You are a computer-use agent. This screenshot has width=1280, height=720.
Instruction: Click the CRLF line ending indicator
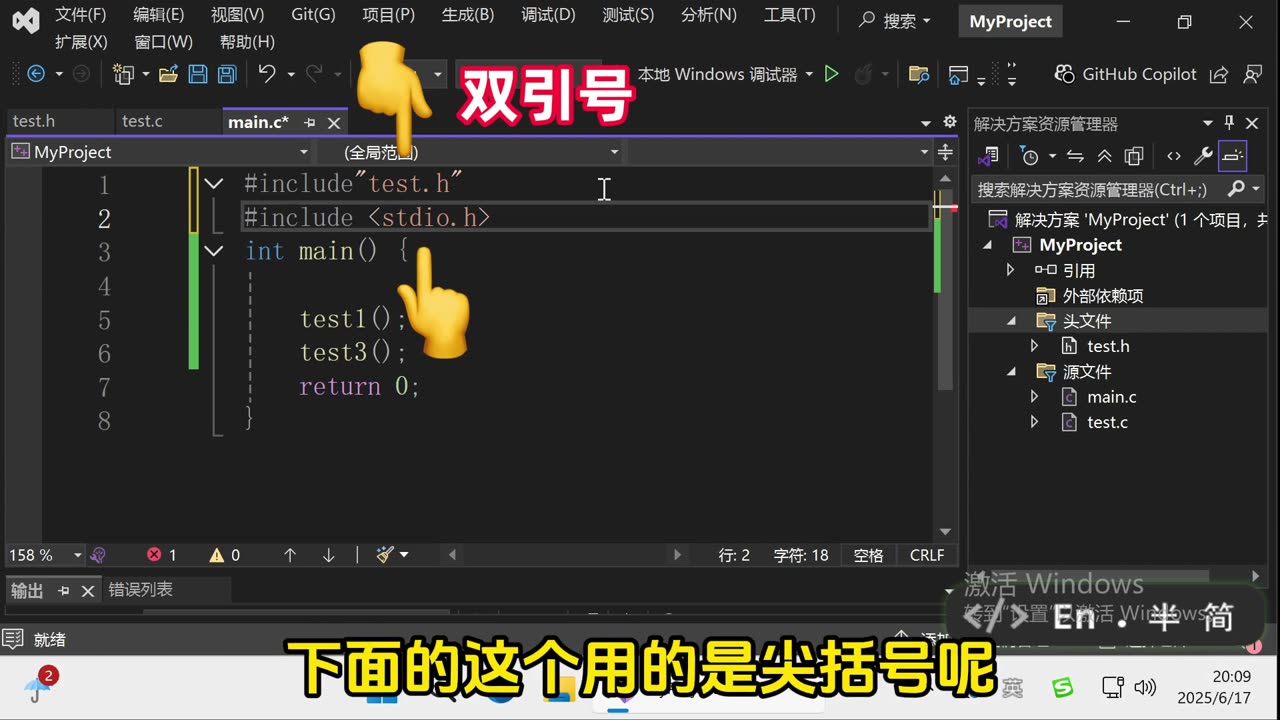click(x=927, y=555)
